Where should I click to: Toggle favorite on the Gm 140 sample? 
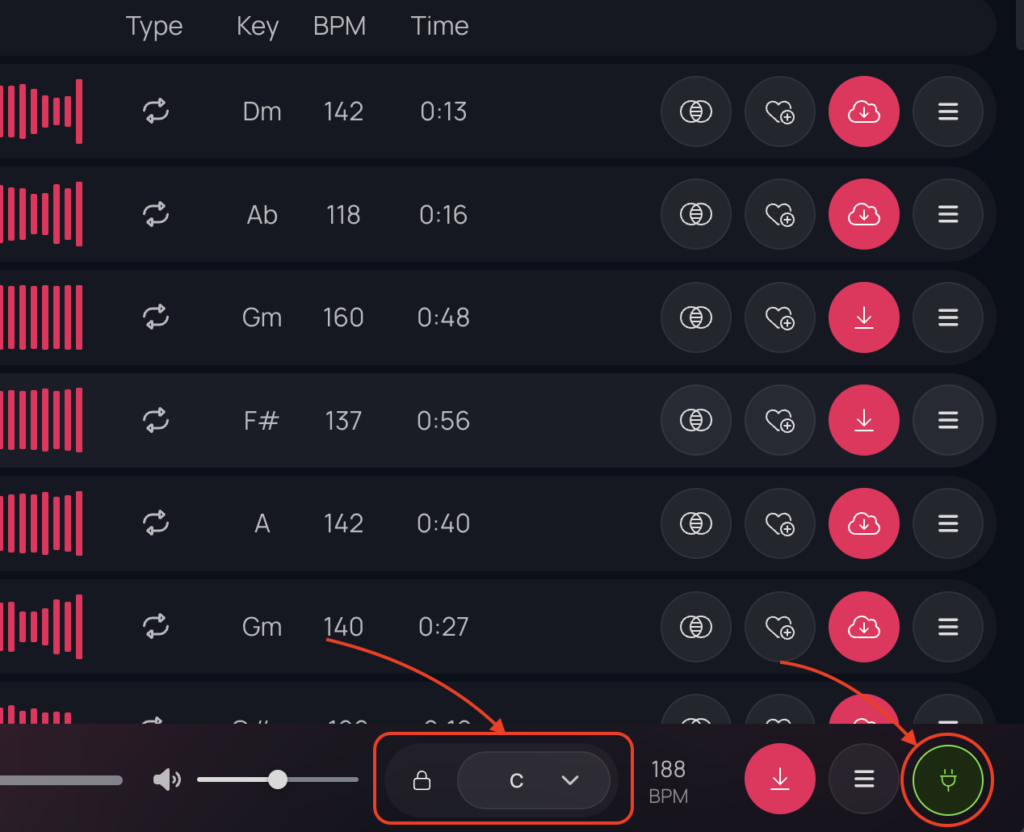(780, 627)
